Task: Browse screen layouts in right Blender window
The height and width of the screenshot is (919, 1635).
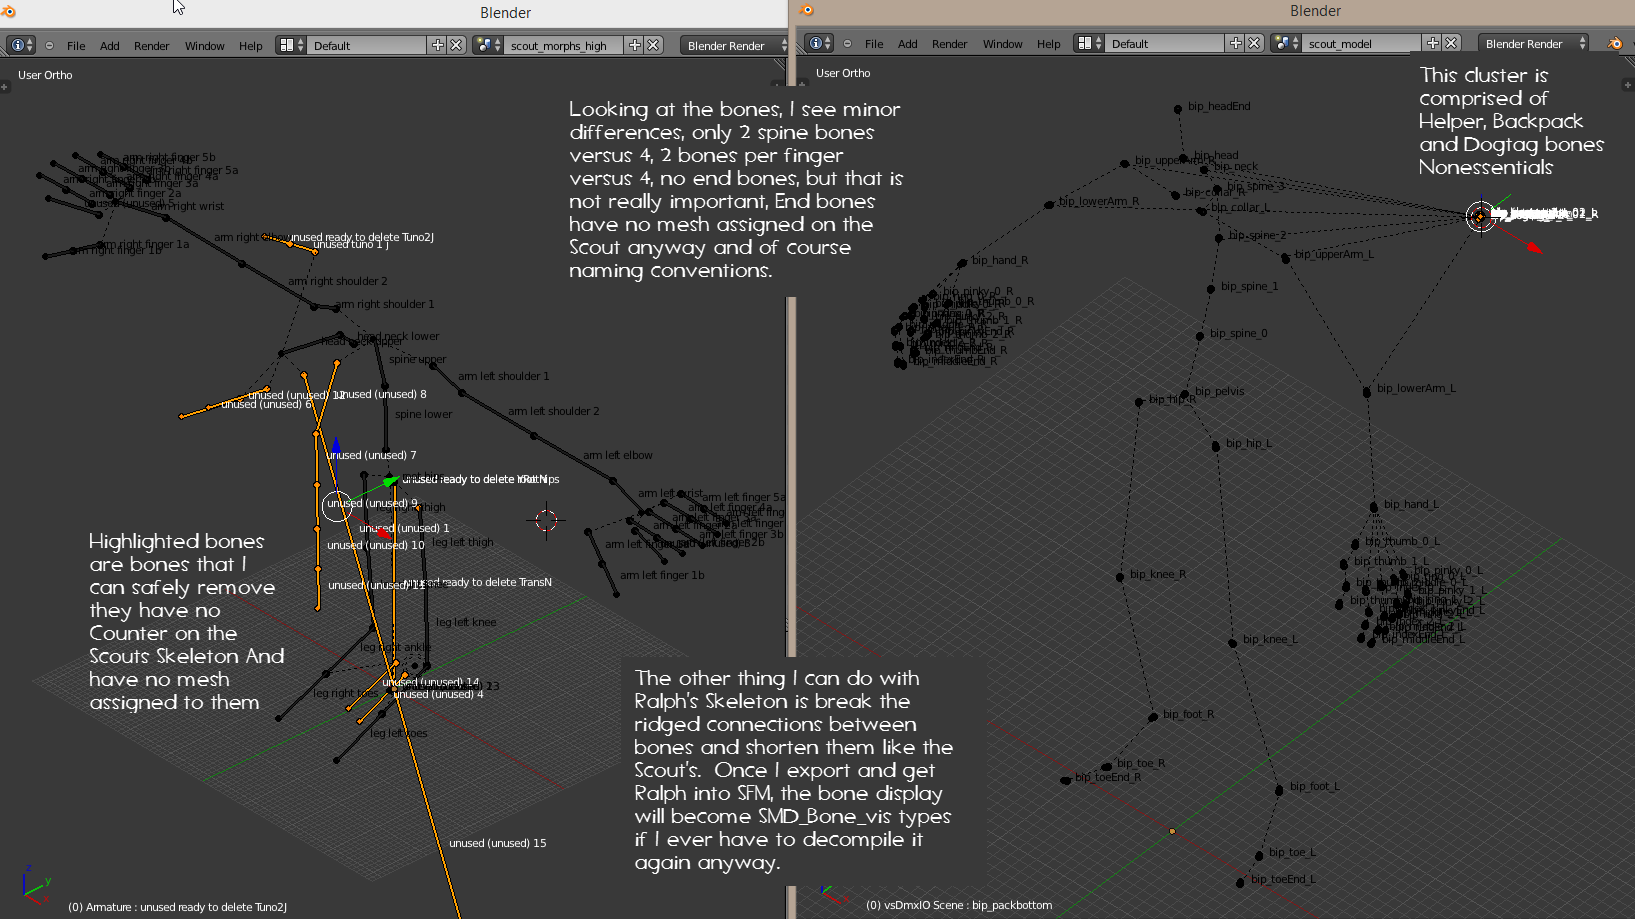Action: pos(1089,43)
